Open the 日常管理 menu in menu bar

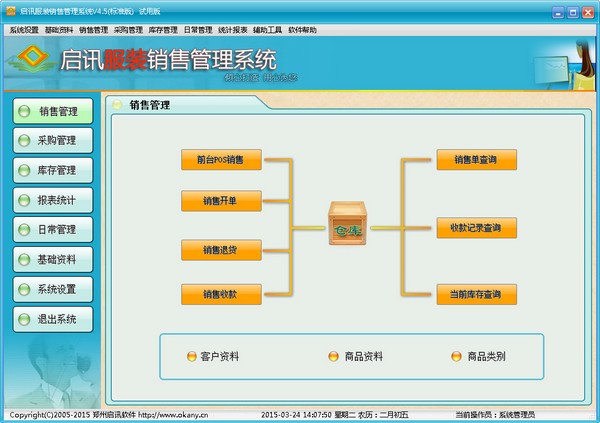coord(198,30)
